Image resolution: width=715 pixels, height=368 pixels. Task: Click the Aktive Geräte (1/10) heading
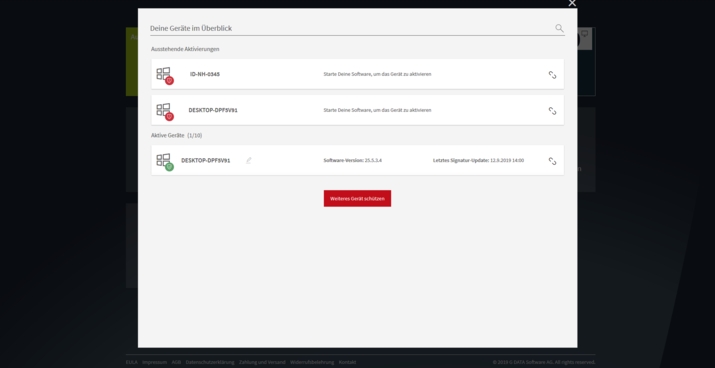[x=176, y=135]
